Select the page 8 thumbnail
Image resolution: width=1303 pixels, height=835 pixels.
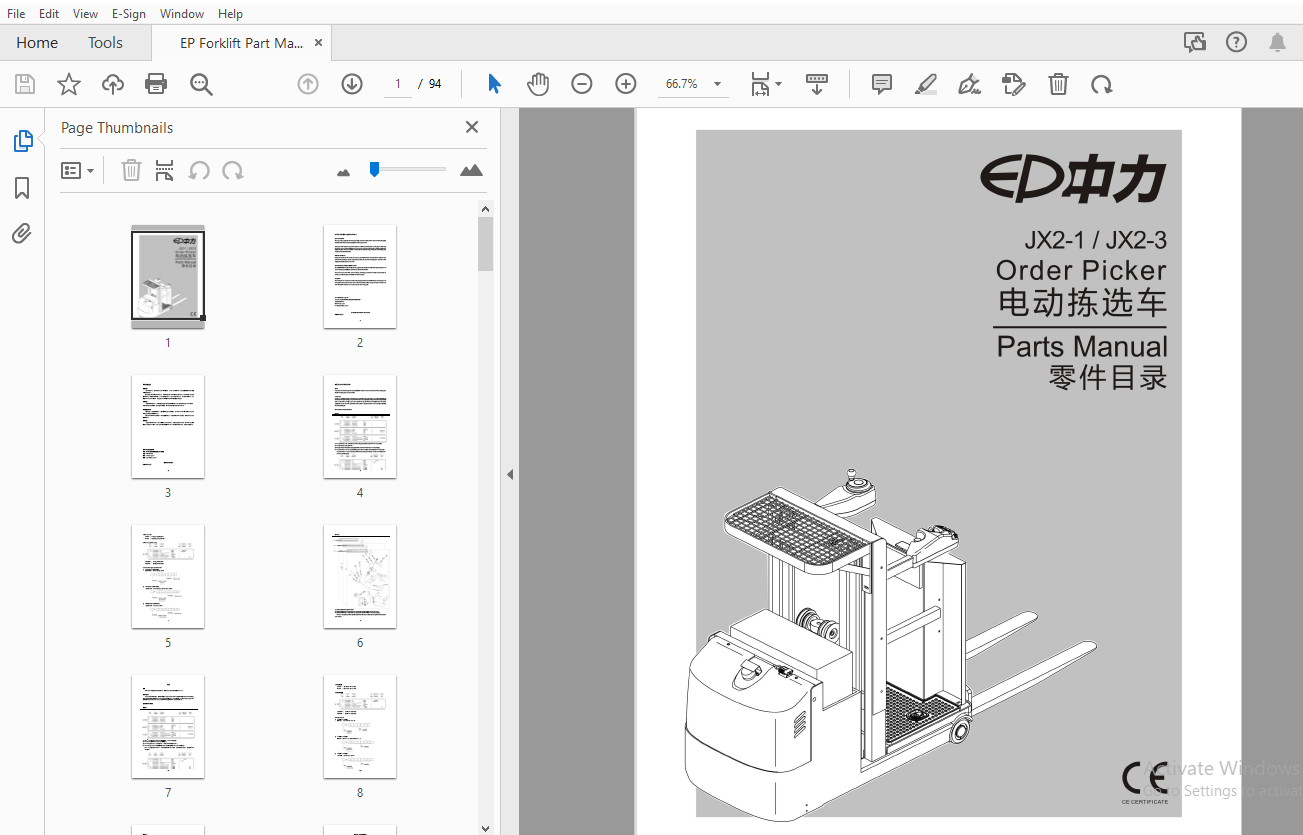point(360,727)
